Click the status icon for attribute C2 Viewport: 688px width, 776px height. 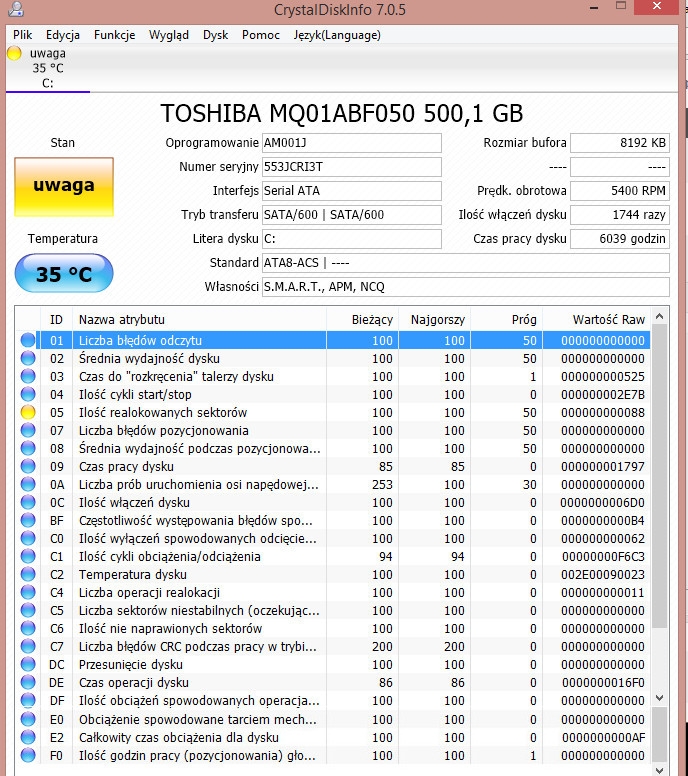point(28,574)
